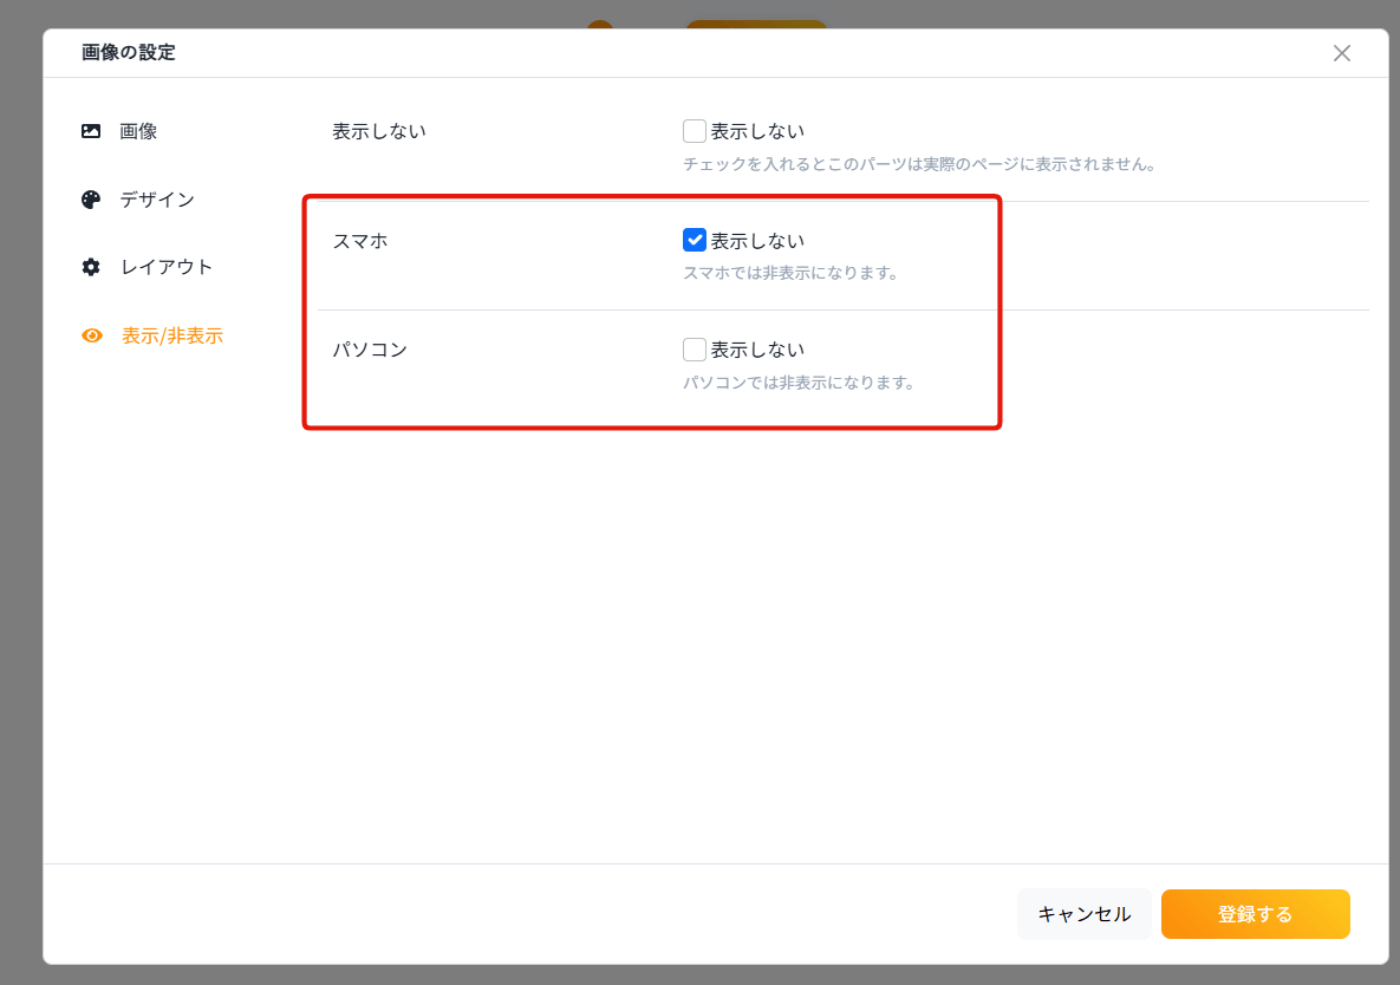Click the スマホでは非表示になります description text

(790, 273)
